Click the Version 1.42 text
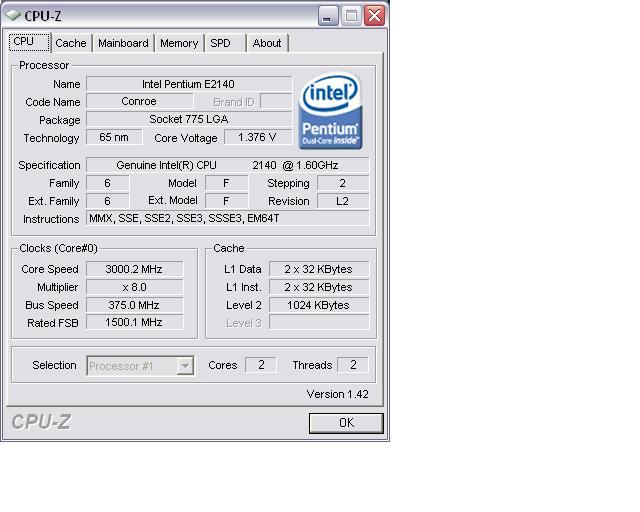 tap(338, 394)
